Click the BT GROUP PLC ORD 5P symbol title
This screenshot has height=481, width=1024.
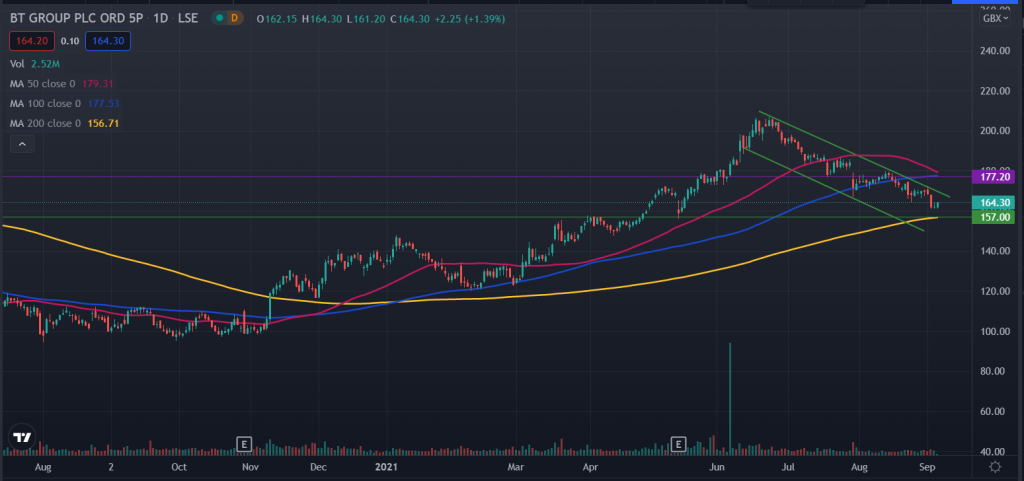click(78, 19)
